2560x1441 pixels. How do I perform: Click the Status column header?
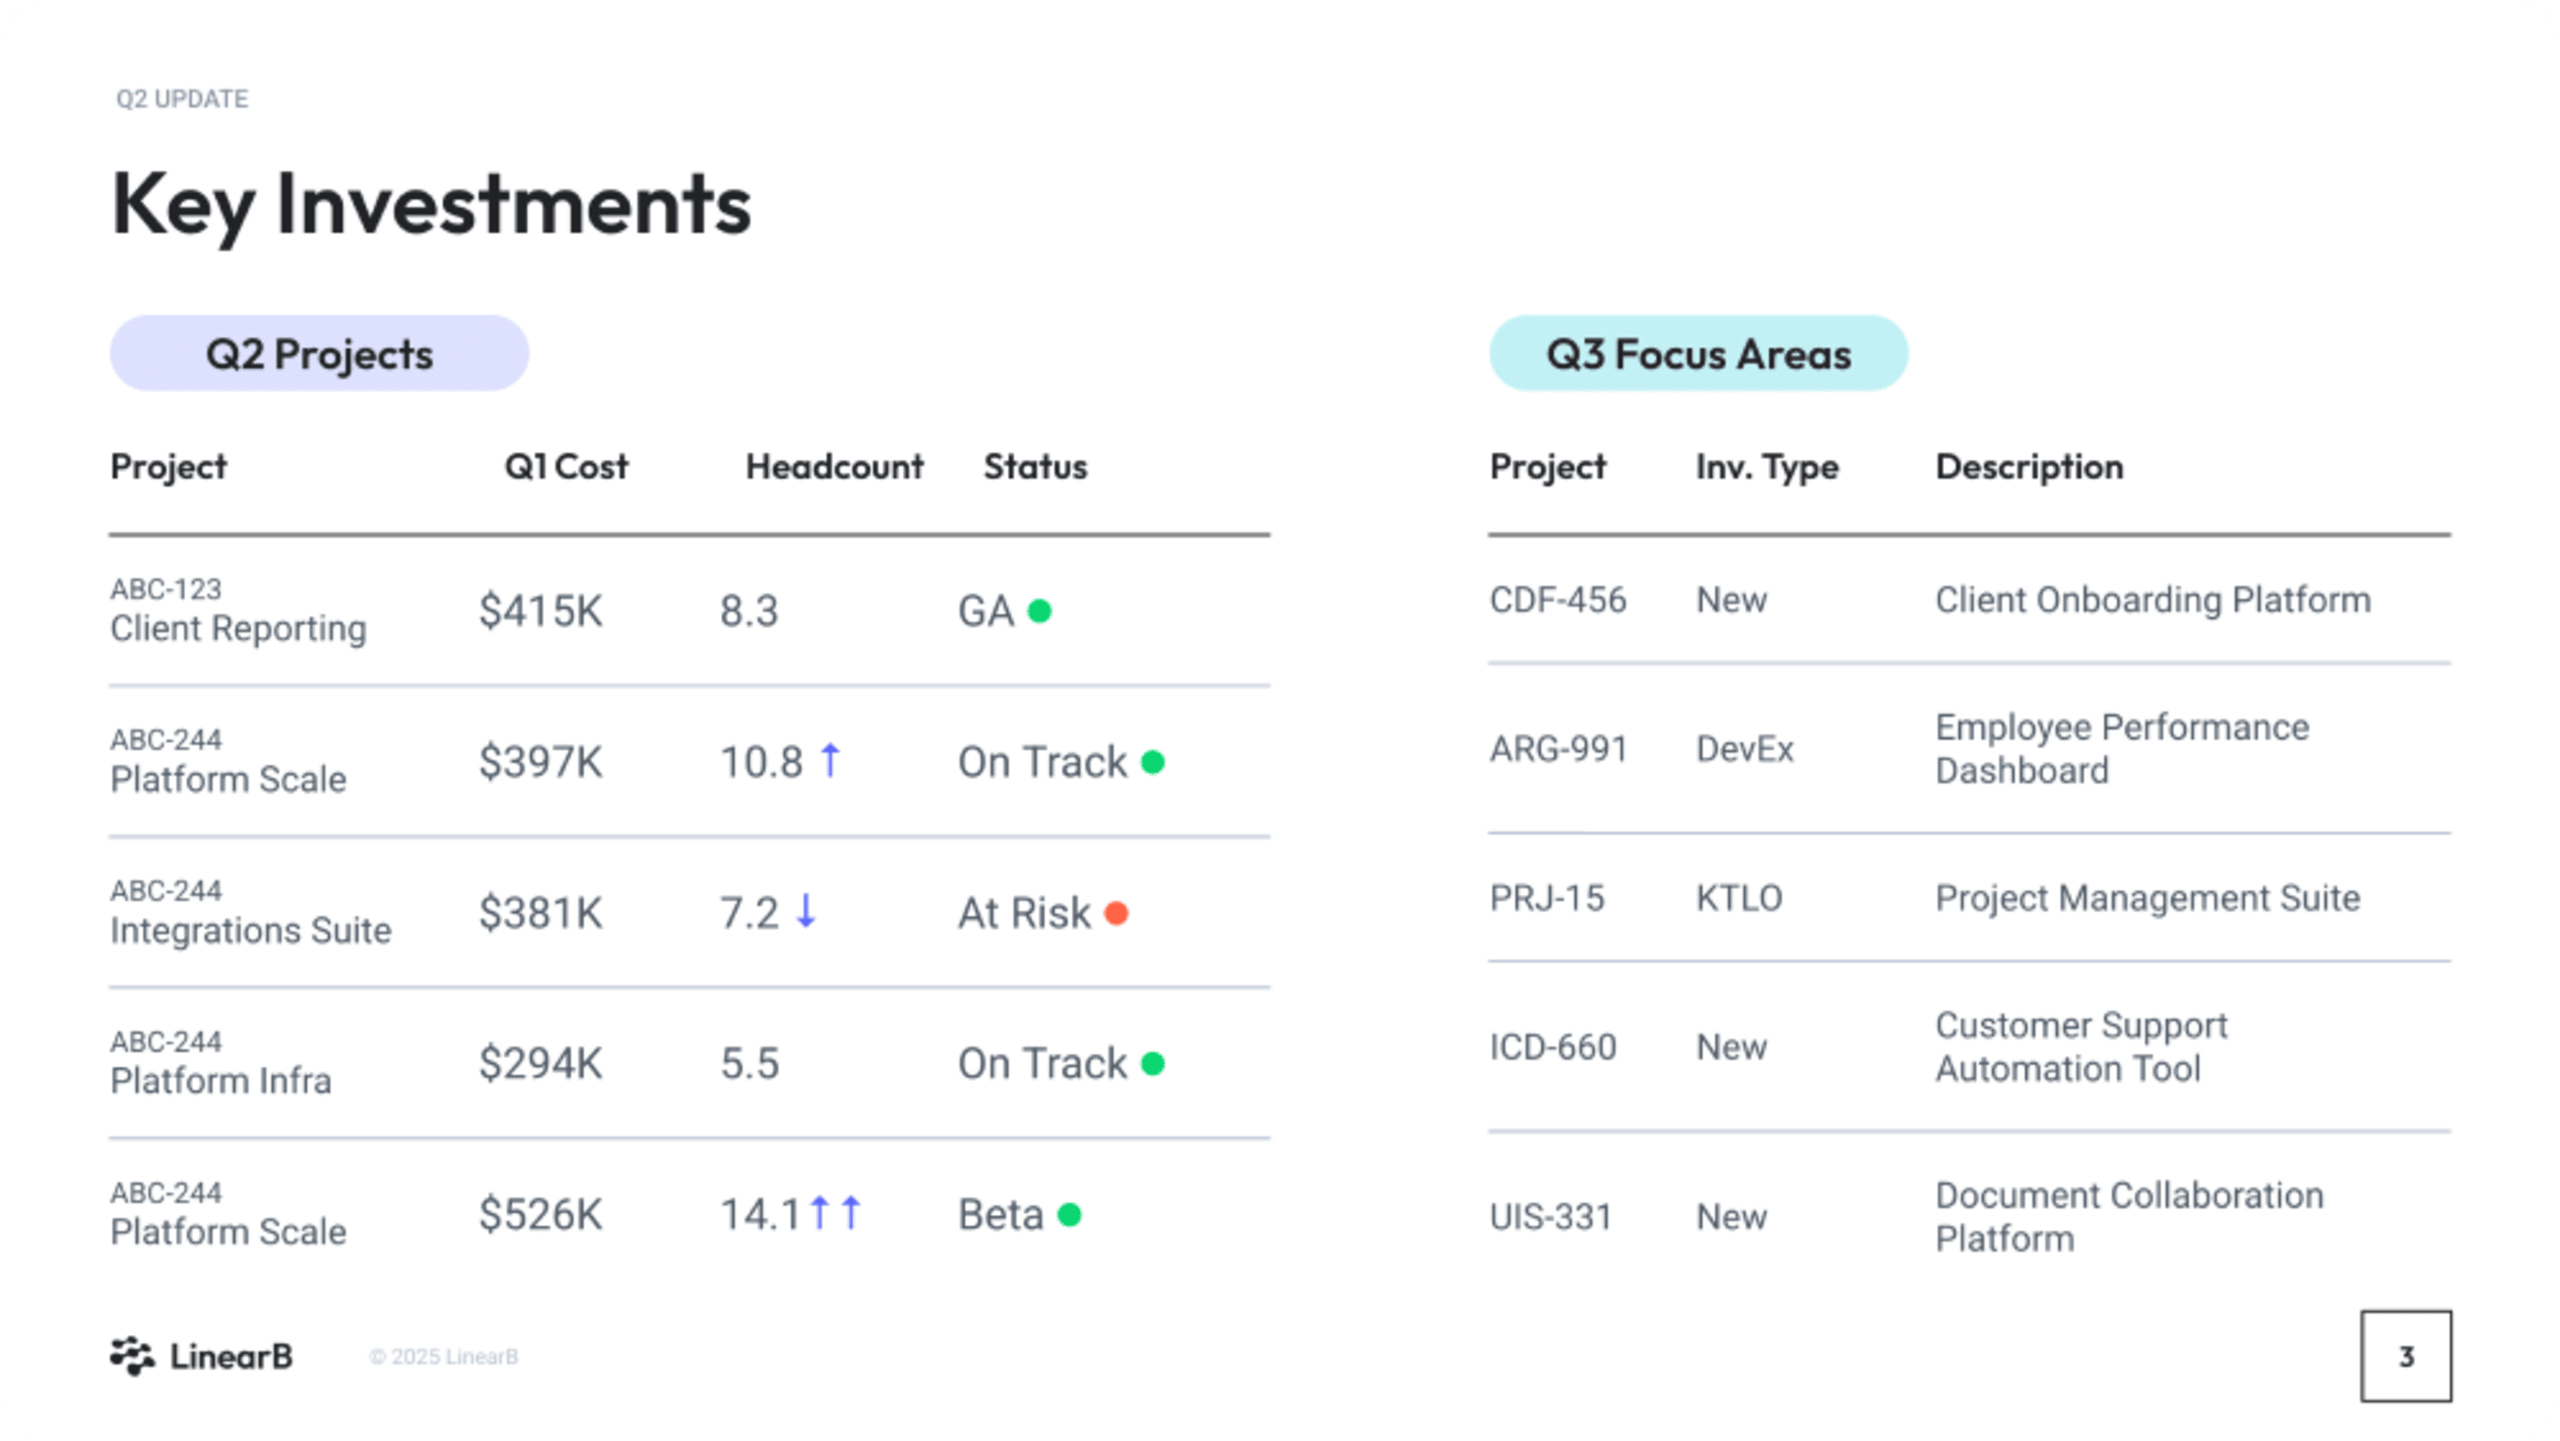pos(1035,466)
